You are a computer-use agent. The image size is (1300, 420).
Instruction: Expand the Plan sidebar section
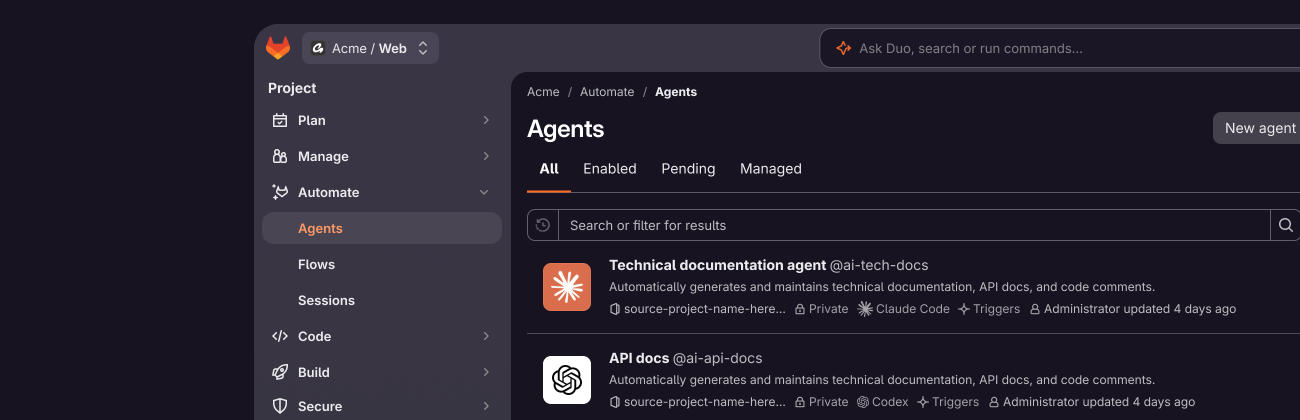pos(381,120)
